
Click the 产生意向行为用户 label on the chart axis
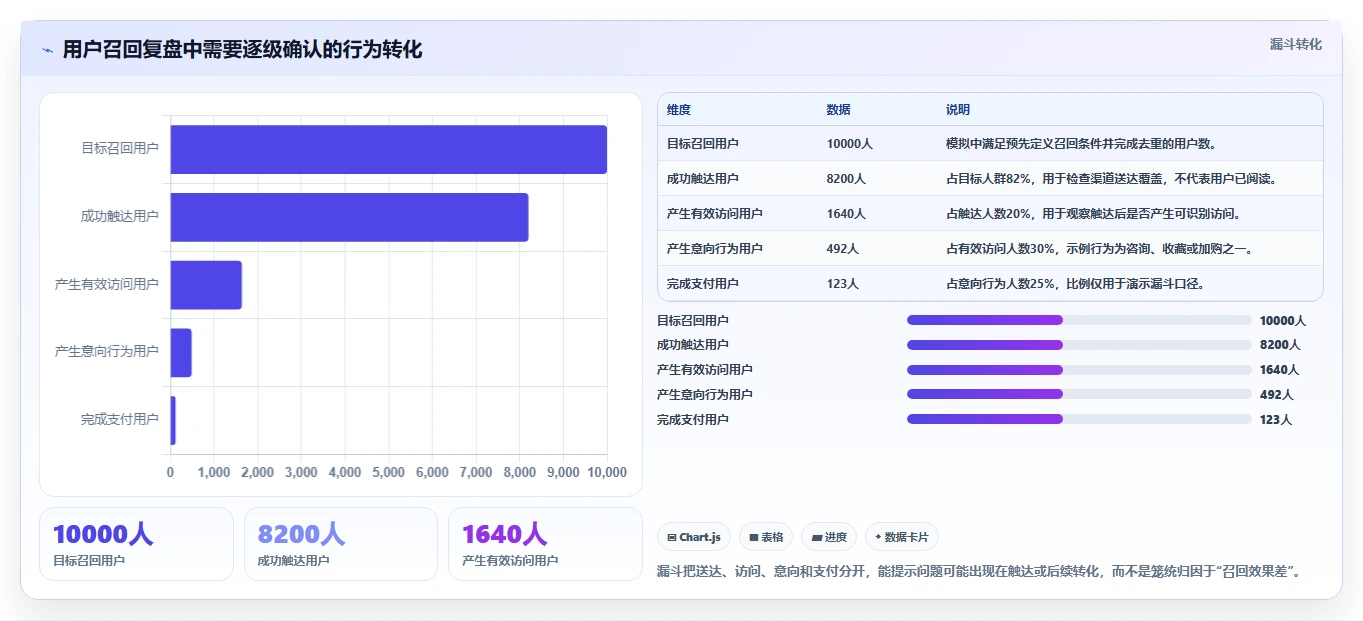coord(107,352)
